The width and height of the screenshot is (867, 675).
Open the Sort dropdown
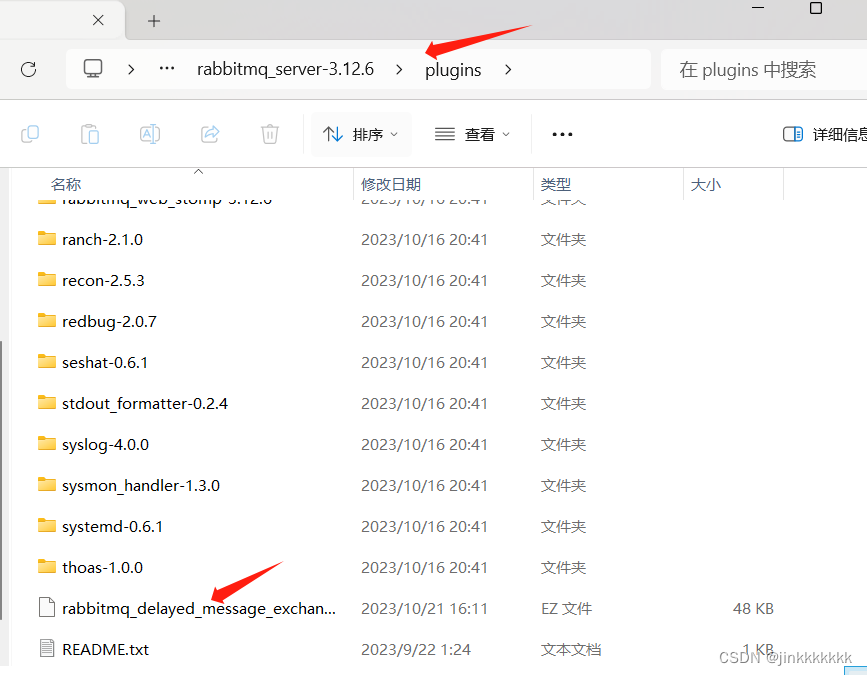(x=361, y=134)
